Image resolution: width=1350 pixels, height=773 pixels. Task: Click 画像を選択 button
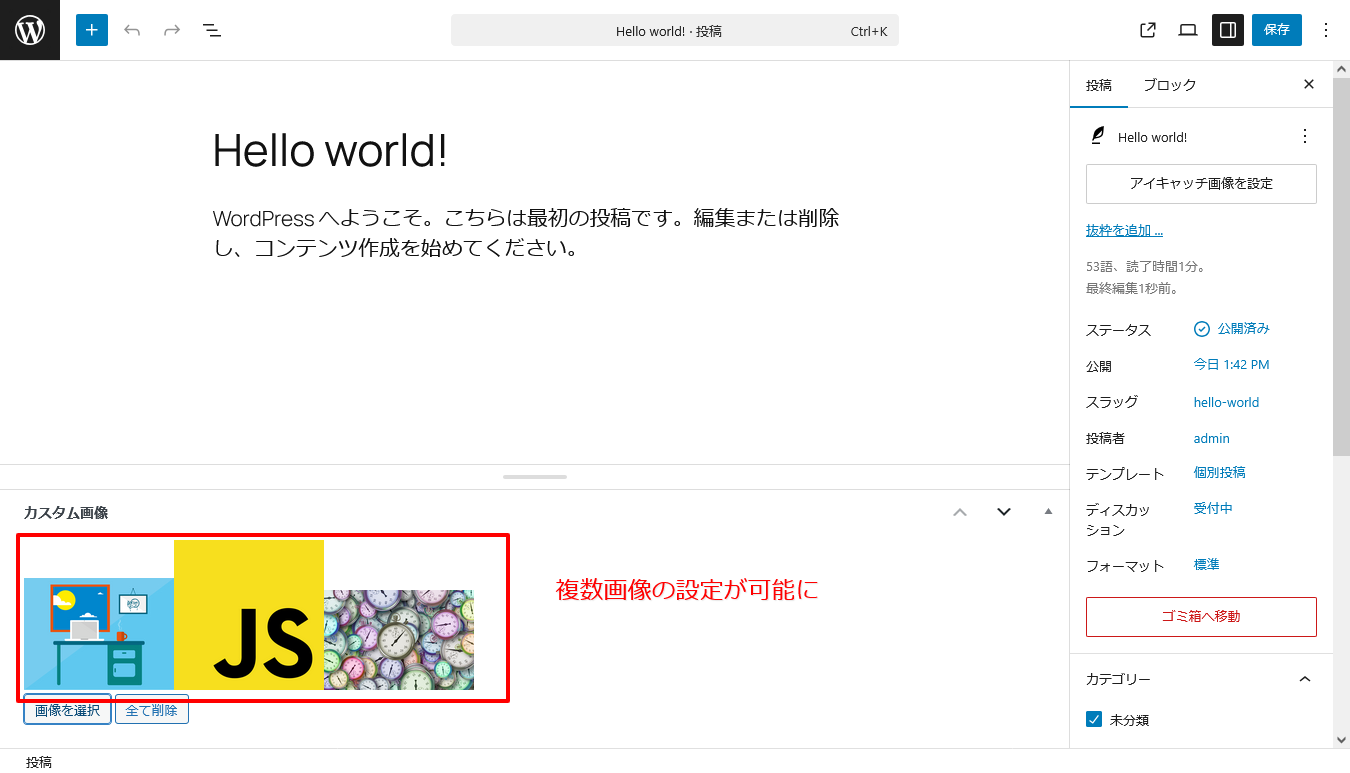pos(68,710)
